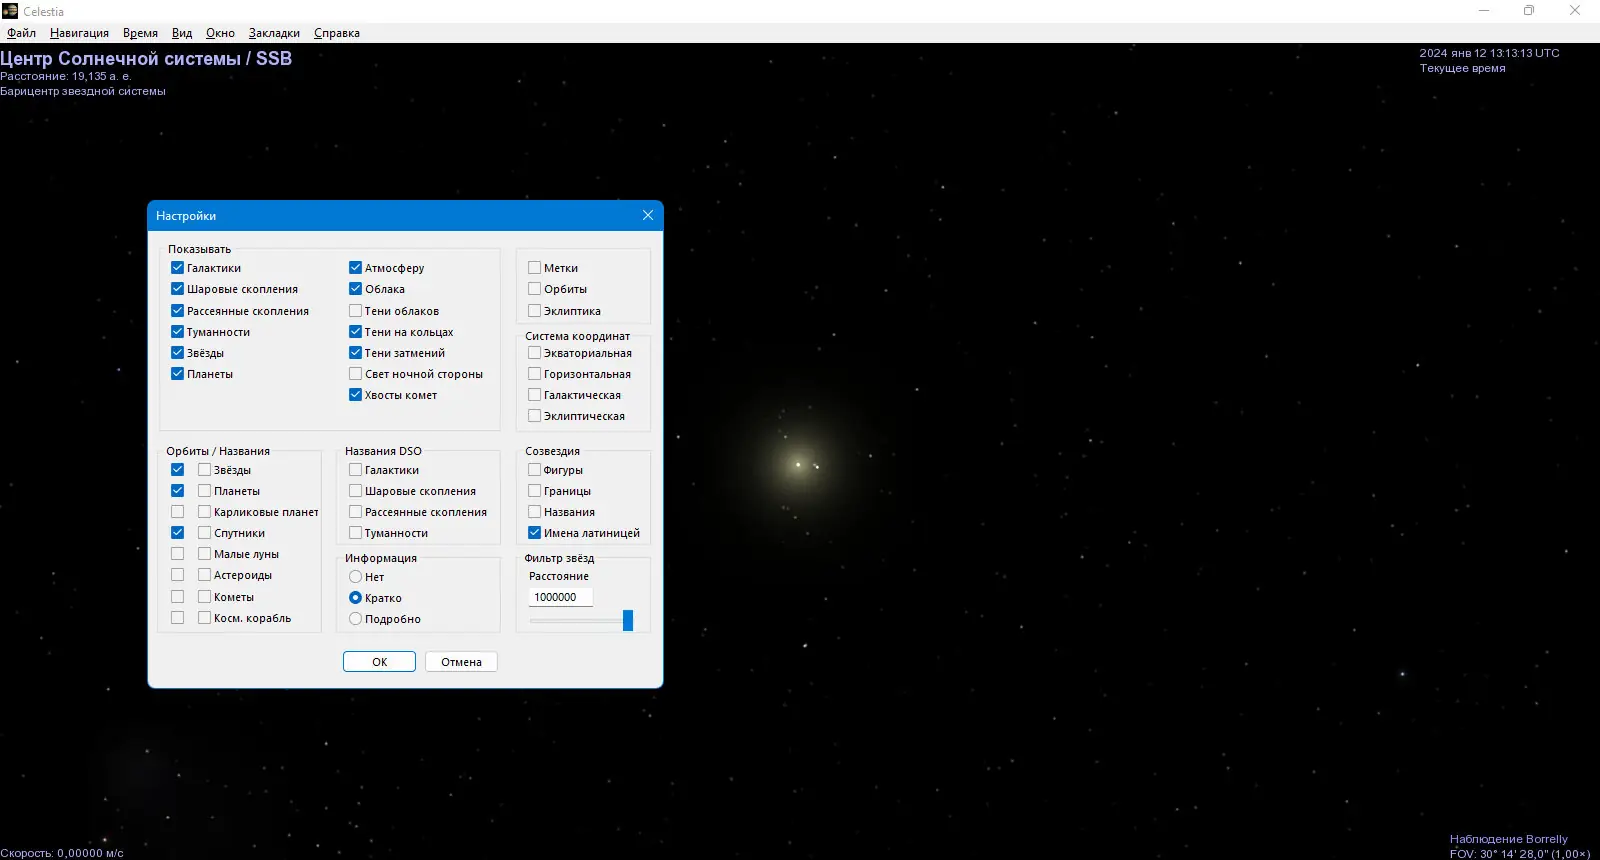The height and width of the screenshot is (860, 1600).
Task: Open the Время menu
Action: 140,33
